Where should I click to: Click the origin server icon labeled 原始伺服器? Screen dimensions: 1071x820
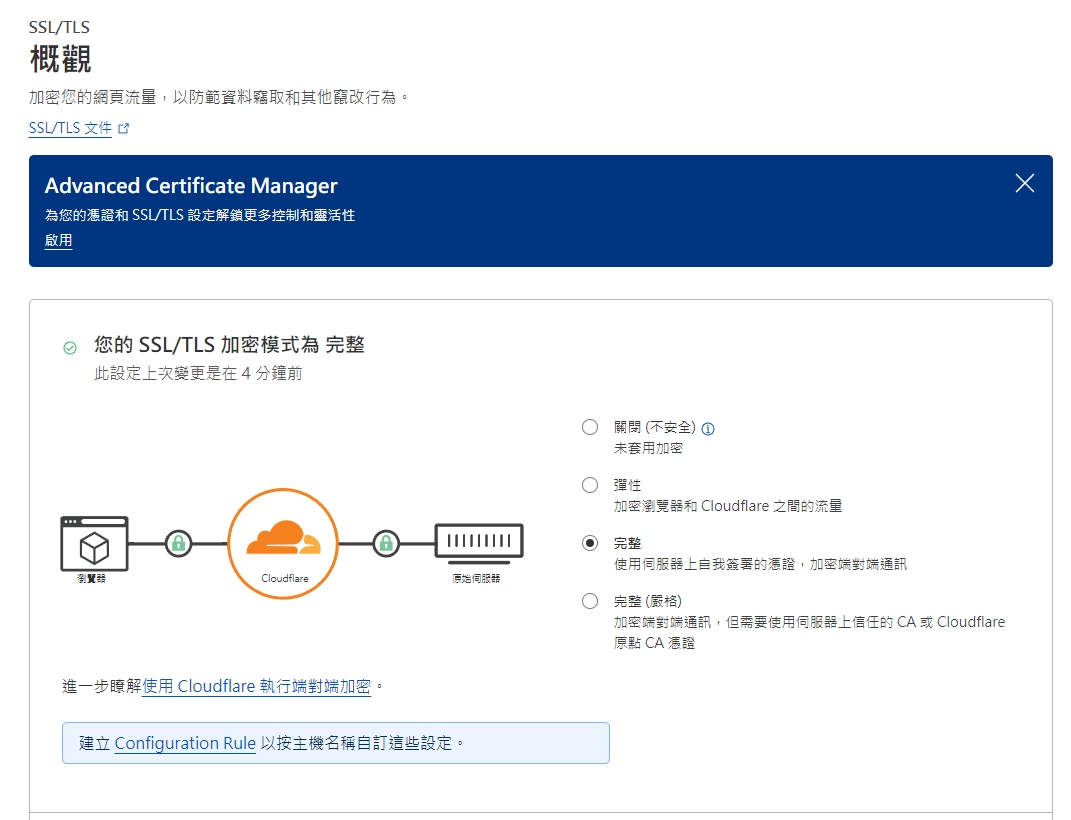[x=479, y=543]
